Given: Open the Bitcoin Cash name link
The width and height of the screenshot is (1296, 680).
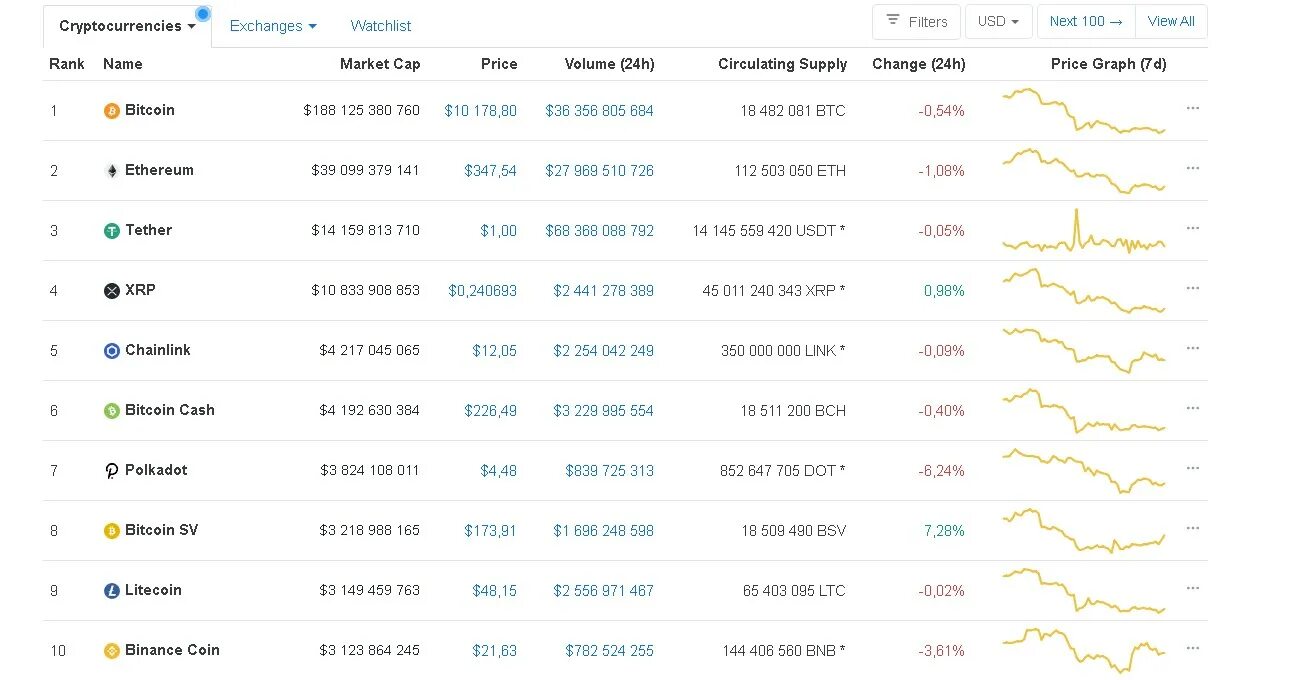Looking at the screenshot, I should (170, 410).
